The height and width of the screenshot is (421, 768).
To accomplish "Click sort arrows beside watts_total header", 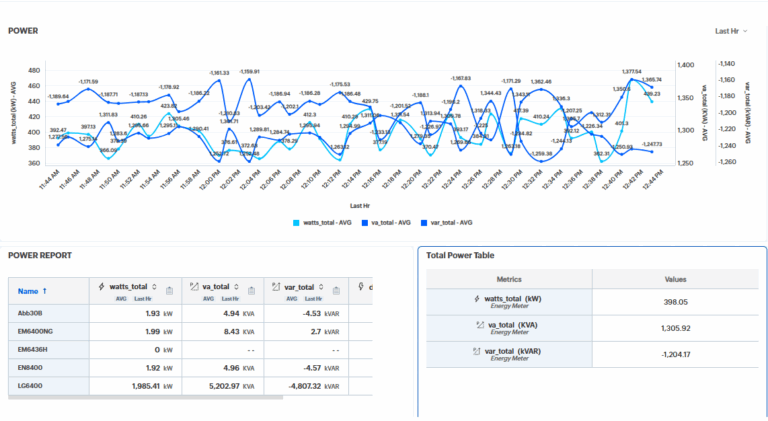I will coord(152,287).
